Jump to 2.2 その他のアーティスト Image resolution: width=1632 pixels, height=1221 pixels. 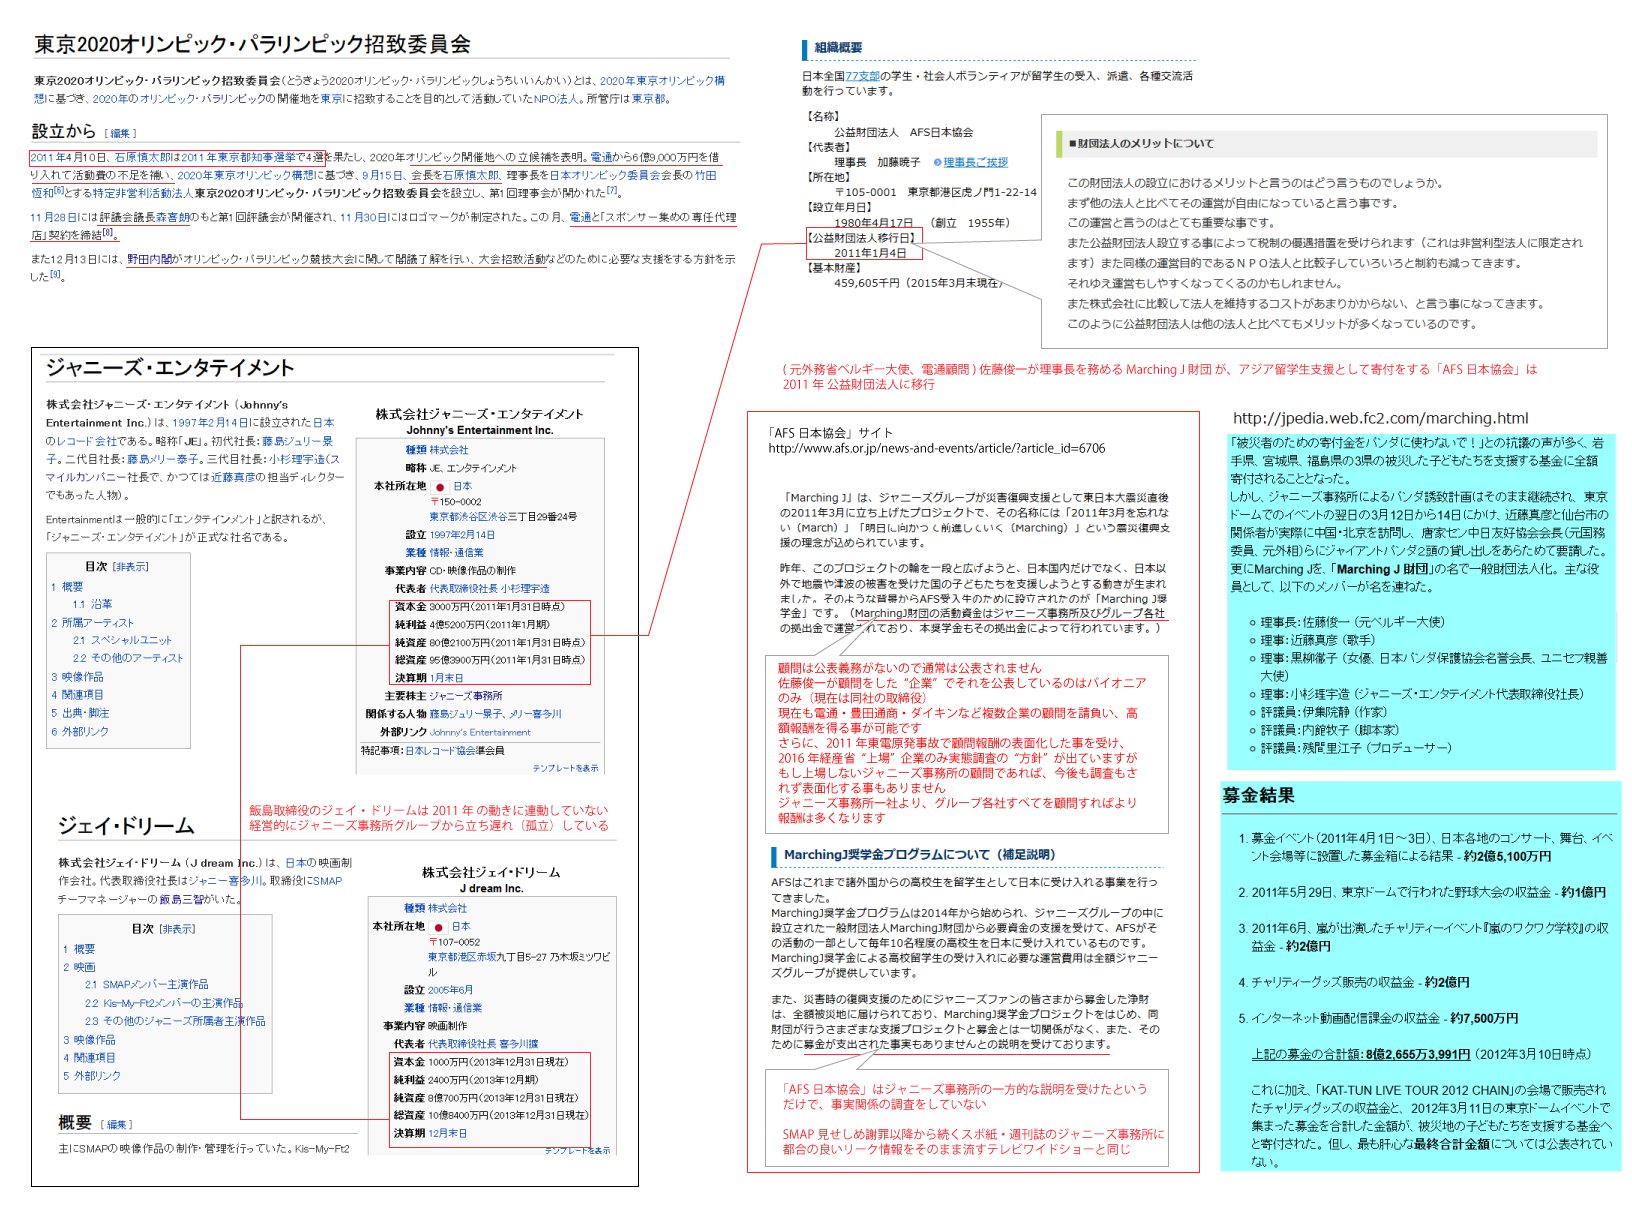click(128, 658)
